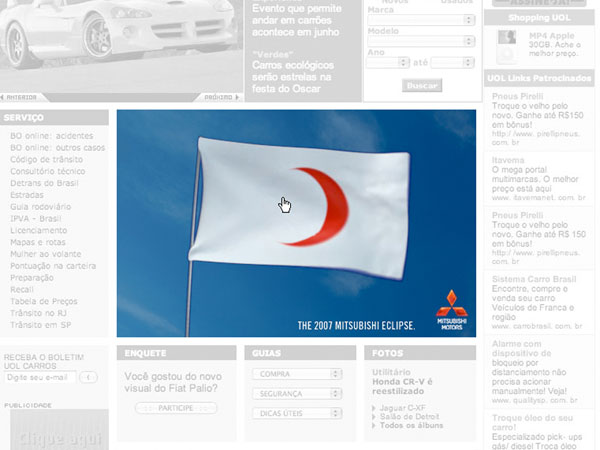Open the Modelo dropdown
The height and width of the screenshot is (450, 600).
pos(421,41)
